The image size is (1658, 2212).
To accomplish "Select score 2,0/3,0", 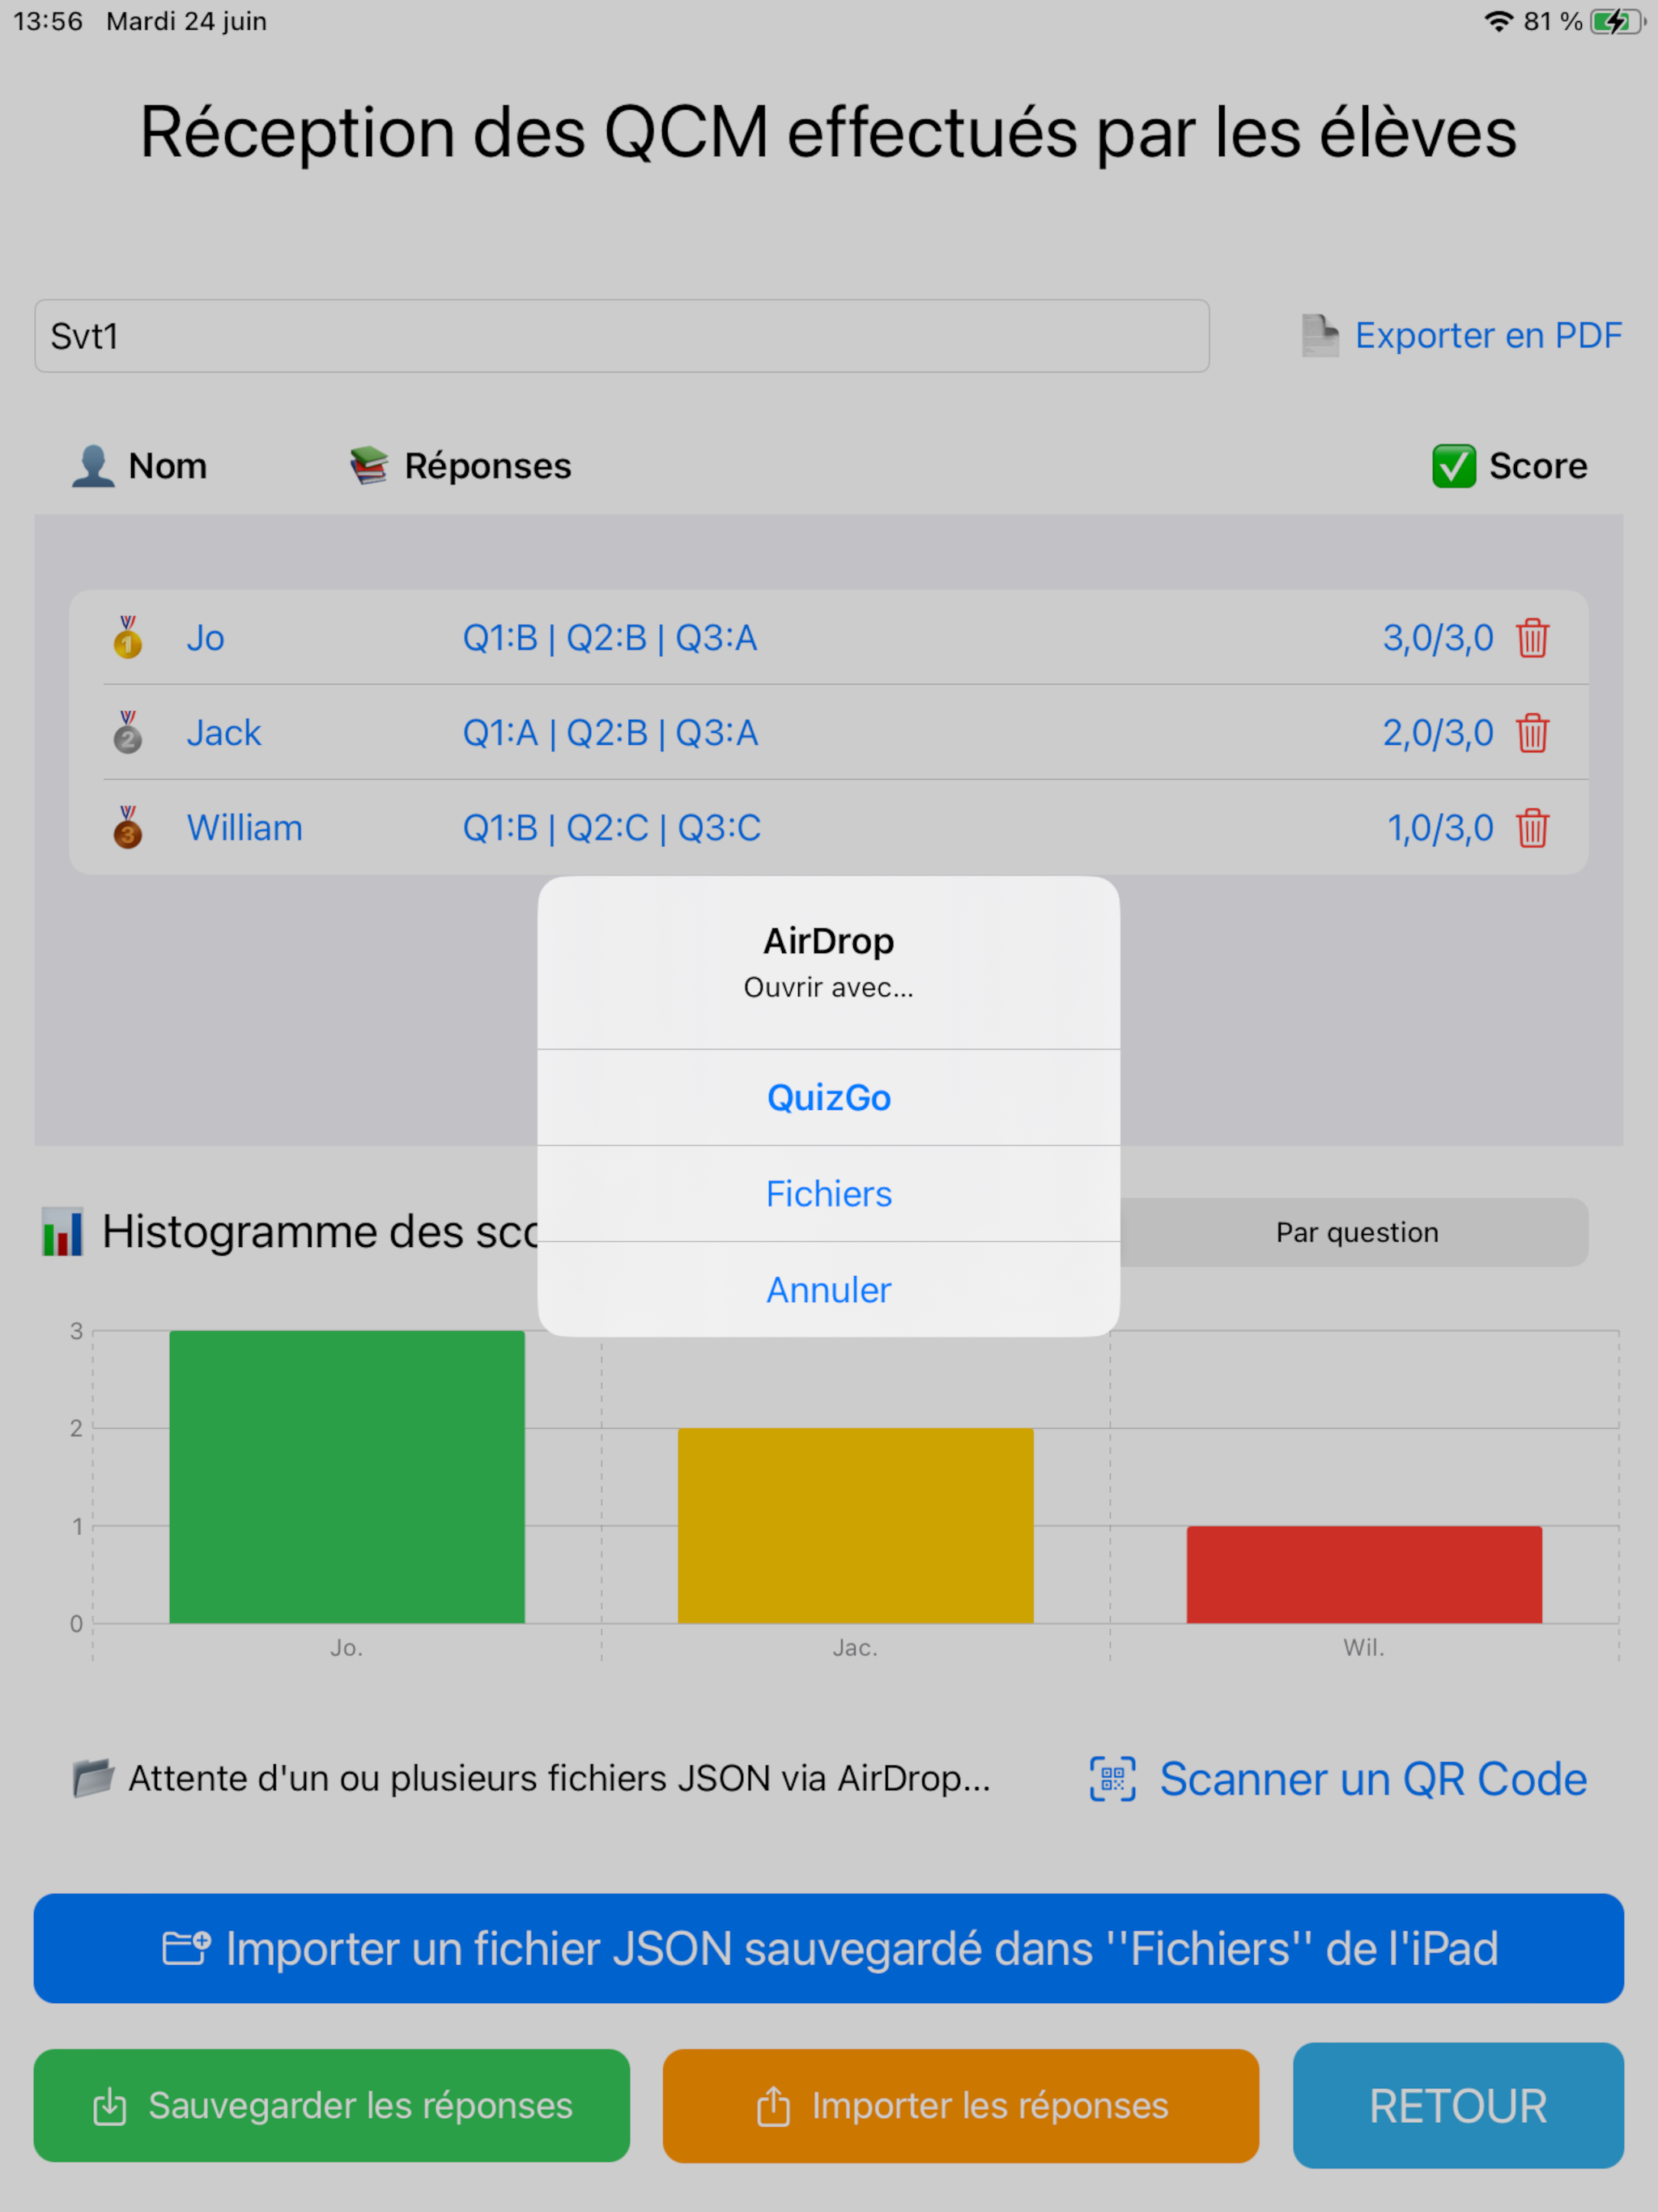I will pyautogui.click(x=1438, y=733).
